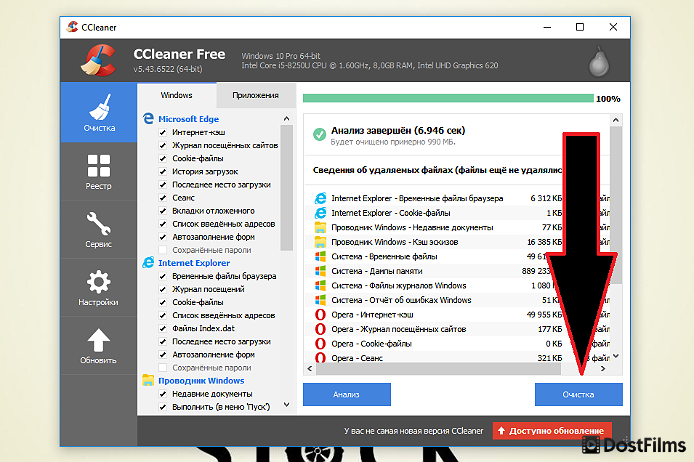Open the Очистка cleaner section in sidebar

[99, 112]
